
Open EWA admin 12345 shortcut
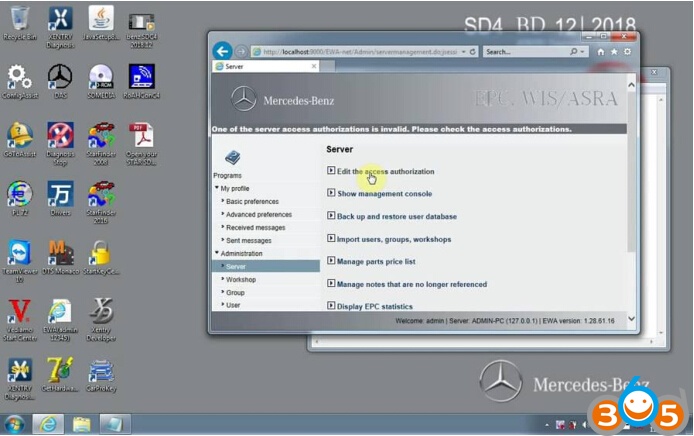[x=60, y=320]
